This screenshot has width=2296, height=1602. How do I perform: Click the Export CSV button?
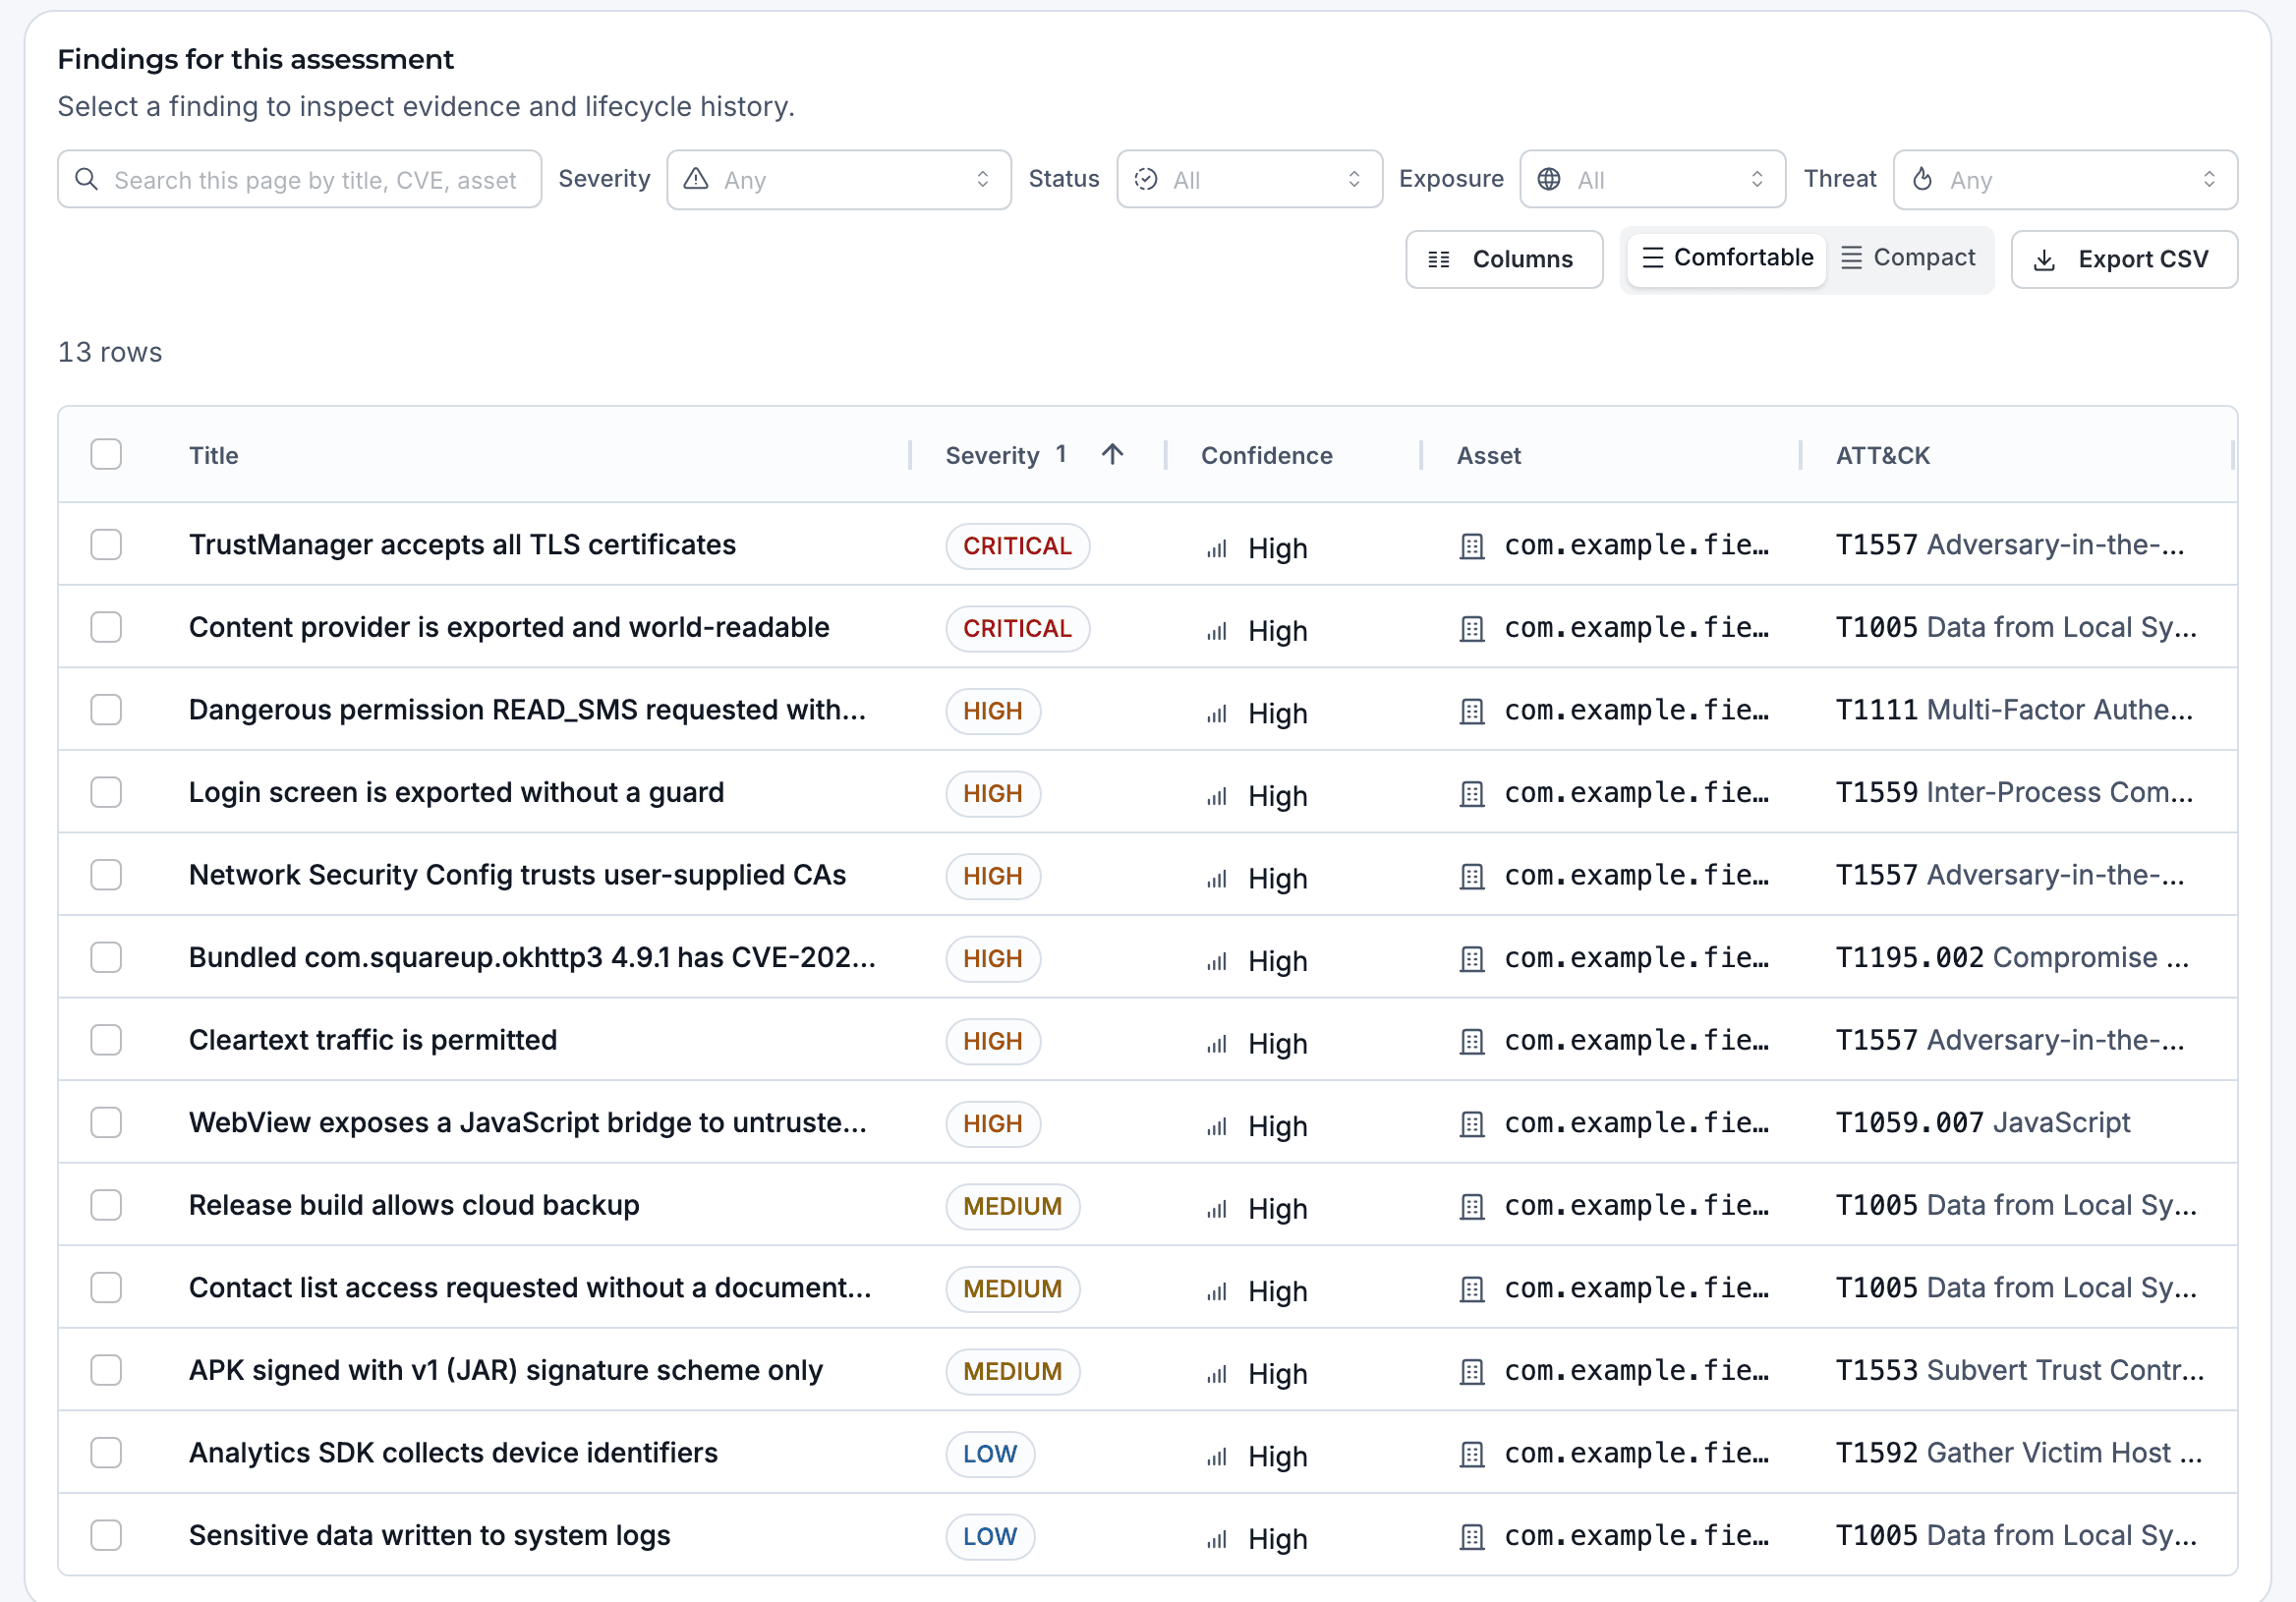pos(2124,260)
